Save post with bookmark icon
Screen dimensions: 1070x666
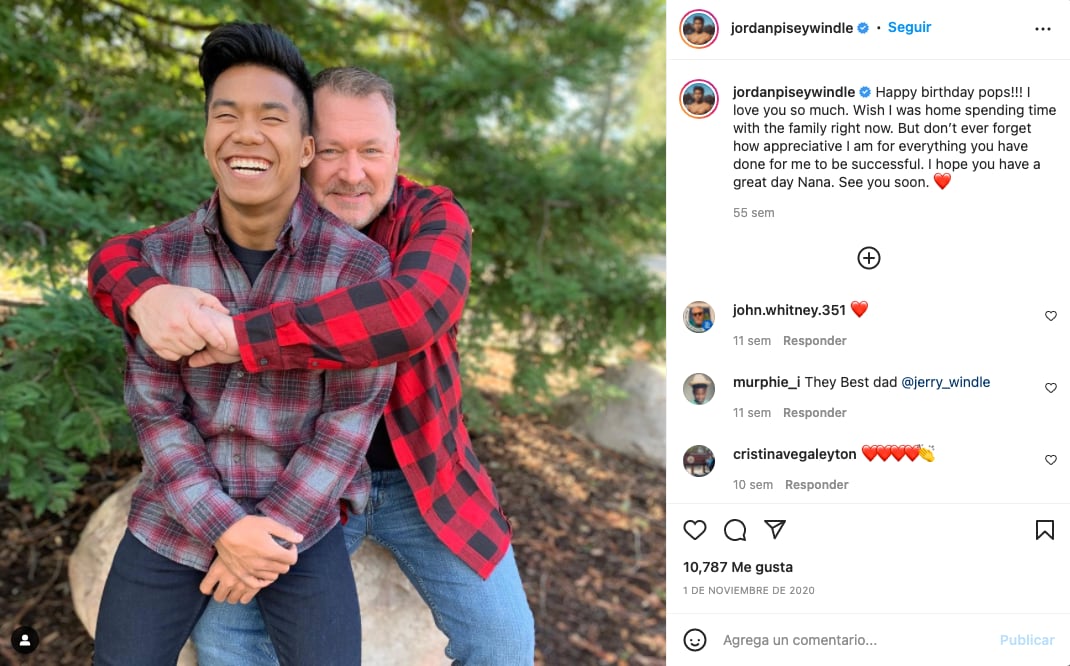[x=1045, y=530]
